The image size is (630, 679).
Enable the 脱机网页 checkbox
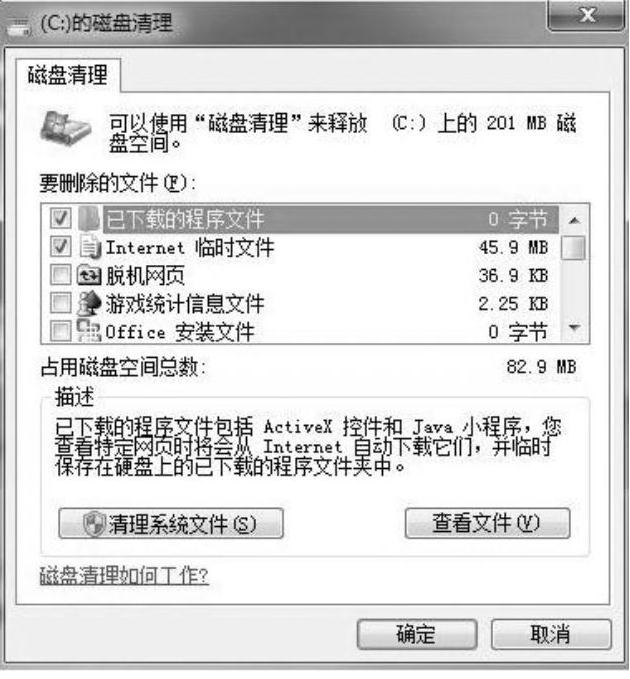(x=60, y=275)
